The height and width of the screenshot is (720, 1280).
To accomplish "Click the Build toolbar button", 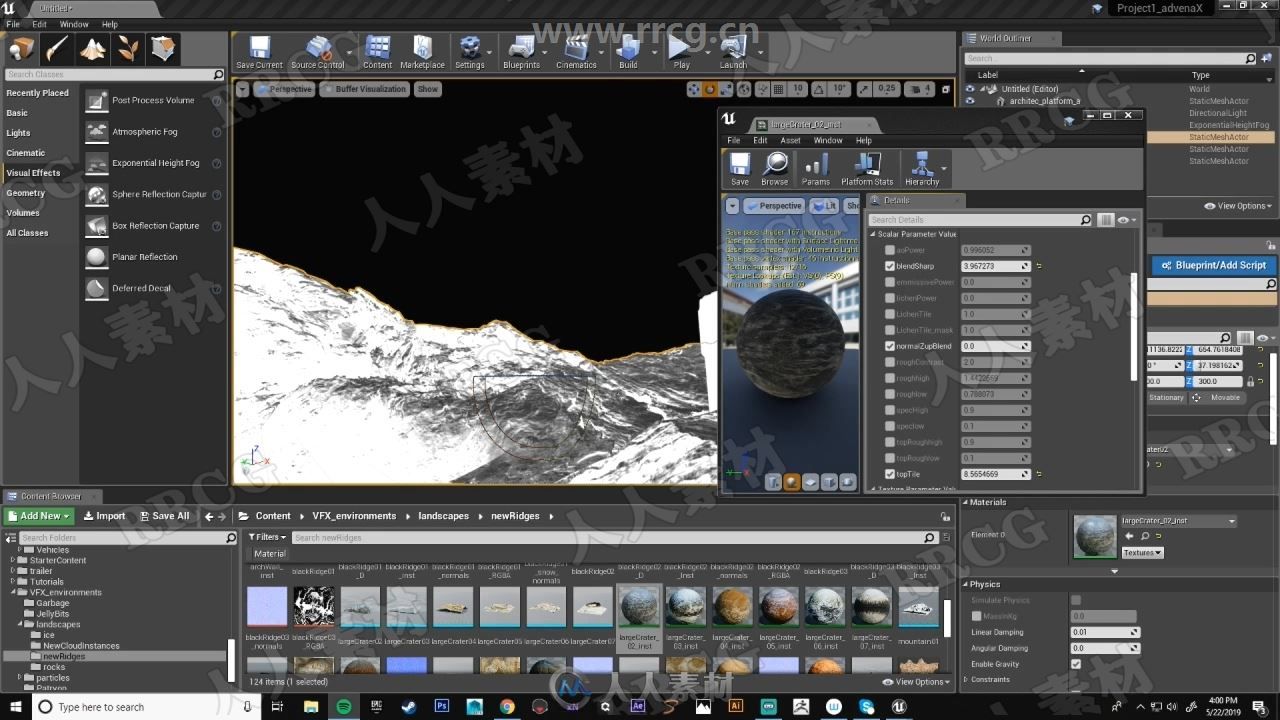I will [x=628, y=52].
